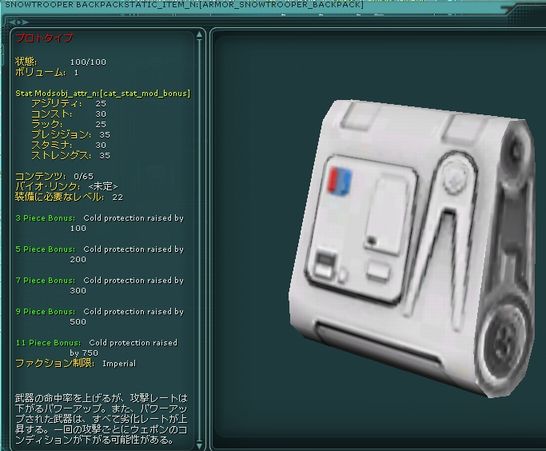Image resolution: width=546 pixels, height=451 pixels.
Task: Click the 'ストレングス: 35' stat row
Action: click(71, 155)
